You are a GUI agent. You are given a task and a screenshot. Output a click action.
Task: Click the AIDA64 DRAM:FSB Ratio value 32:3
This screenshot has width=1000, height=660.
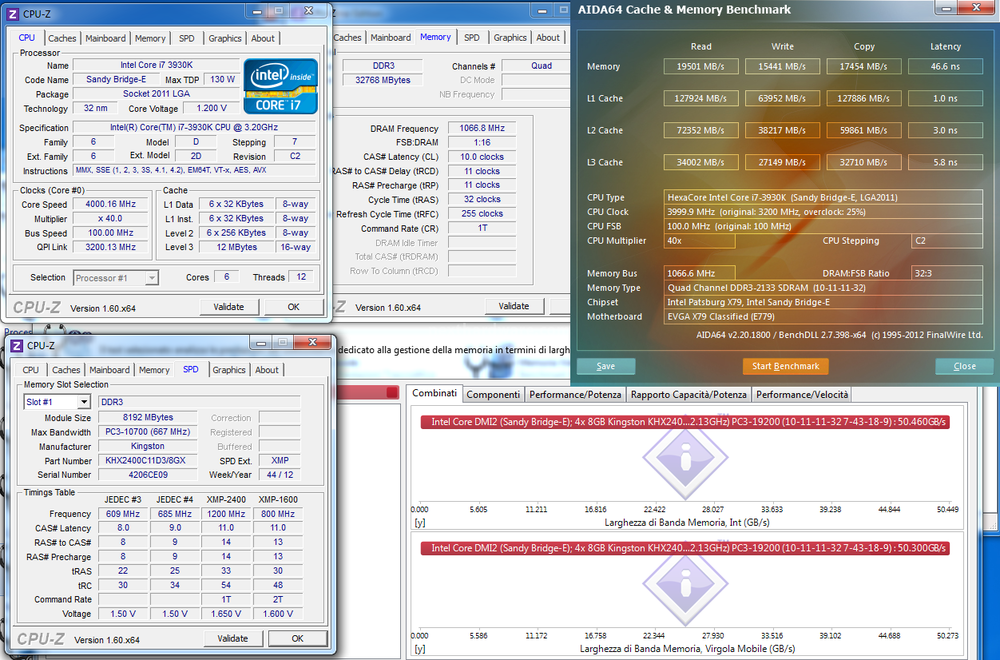point(946,274)
